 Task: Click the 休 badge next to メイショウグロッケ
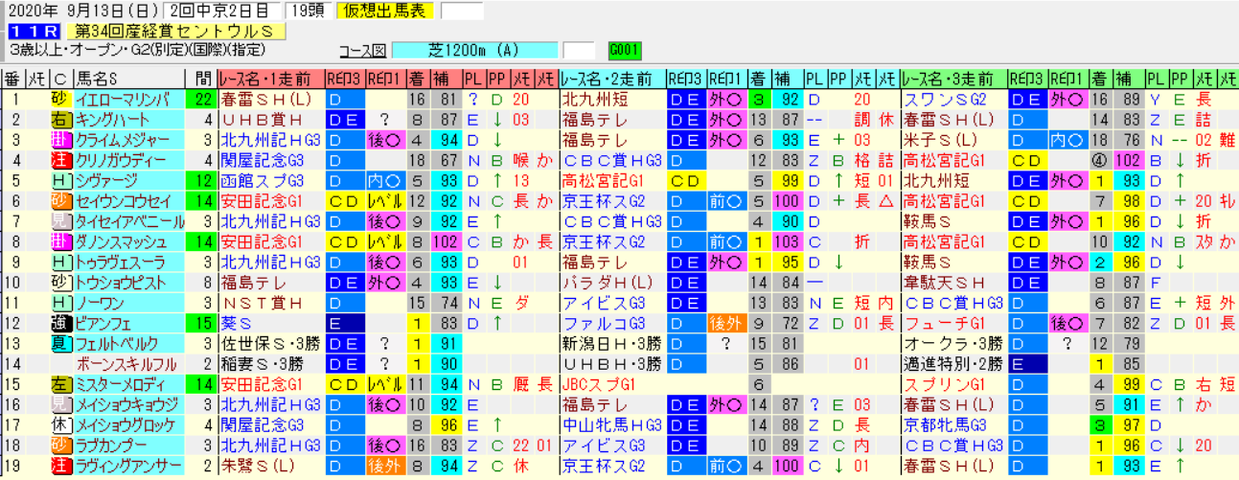point(59,426)
